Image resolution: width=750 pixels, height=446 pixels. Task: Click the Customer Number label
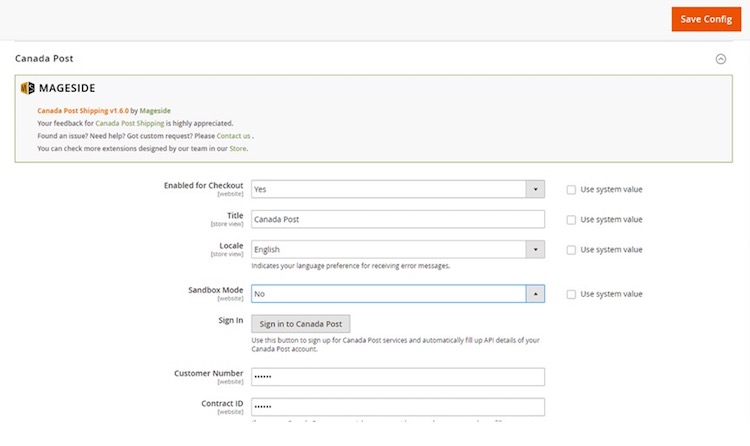coord(209,373)
